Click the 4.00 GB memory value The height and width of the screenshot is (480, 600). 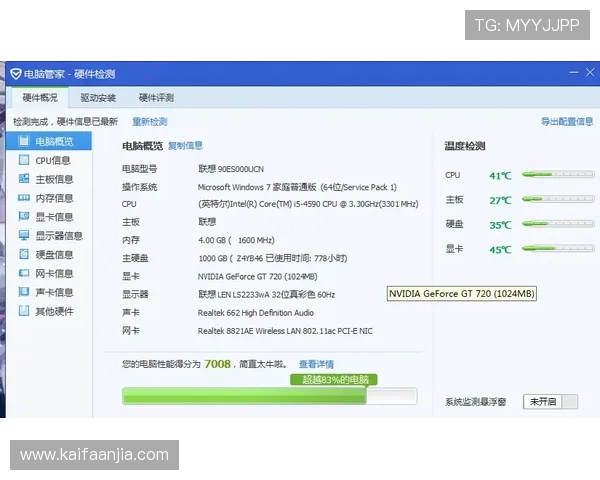coord(236,240)
